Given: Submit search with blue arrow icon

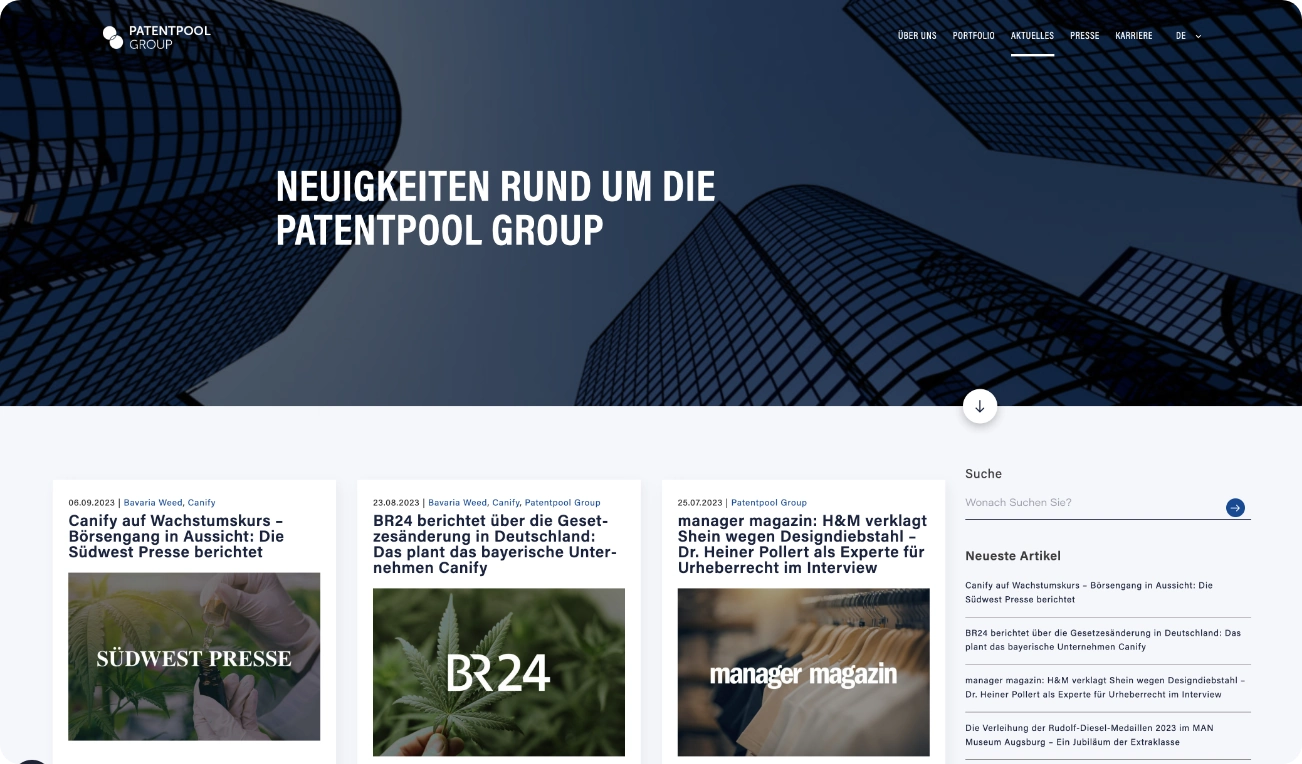Looking at the screenshot, I should coord(1235,508).
